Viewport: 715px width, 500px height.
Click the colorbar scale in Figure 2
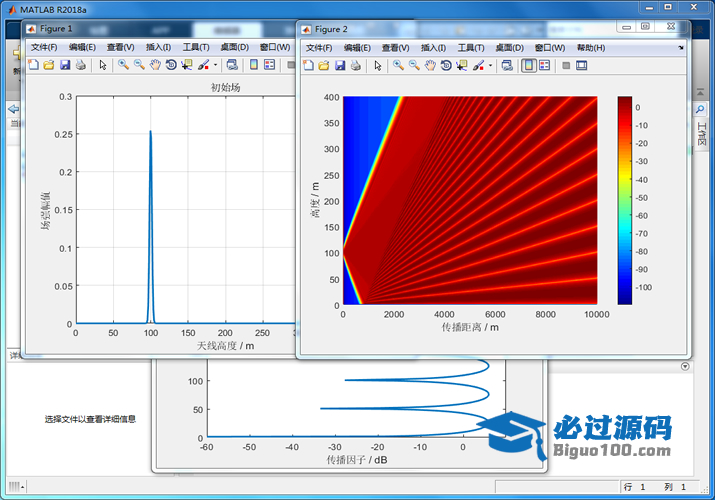pyautogui.click(x=625, y=200)
